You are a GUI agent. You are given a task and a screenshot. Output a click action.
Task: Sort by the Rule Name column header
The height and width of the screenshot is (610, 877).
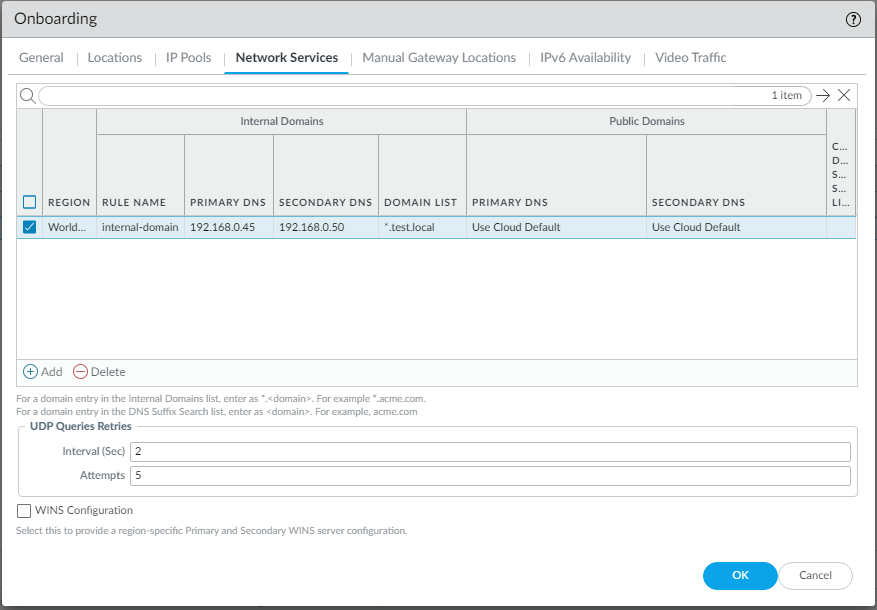coord(134,202)
